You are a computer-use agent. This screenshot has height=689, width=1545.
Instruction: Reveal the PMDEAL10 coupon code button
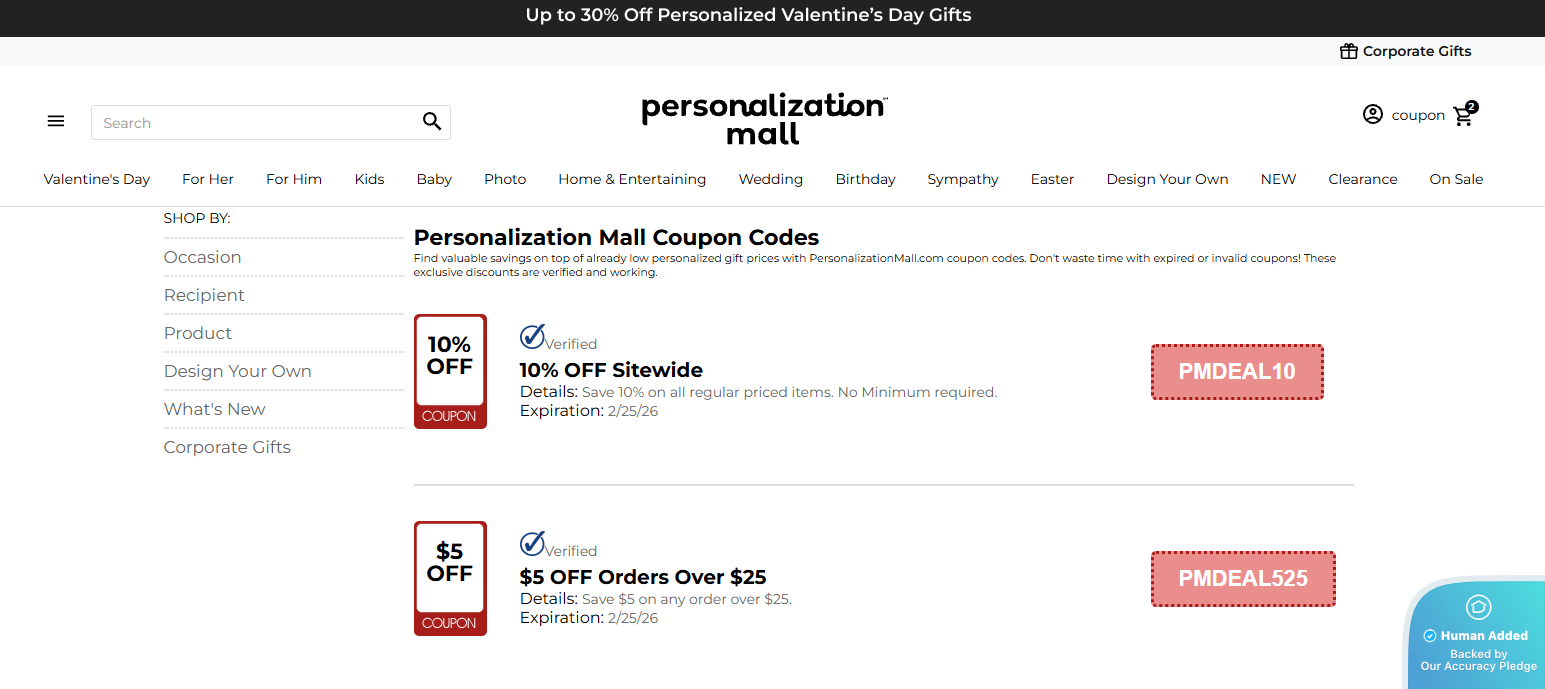pyautogui.click(x=1237, y=372)
